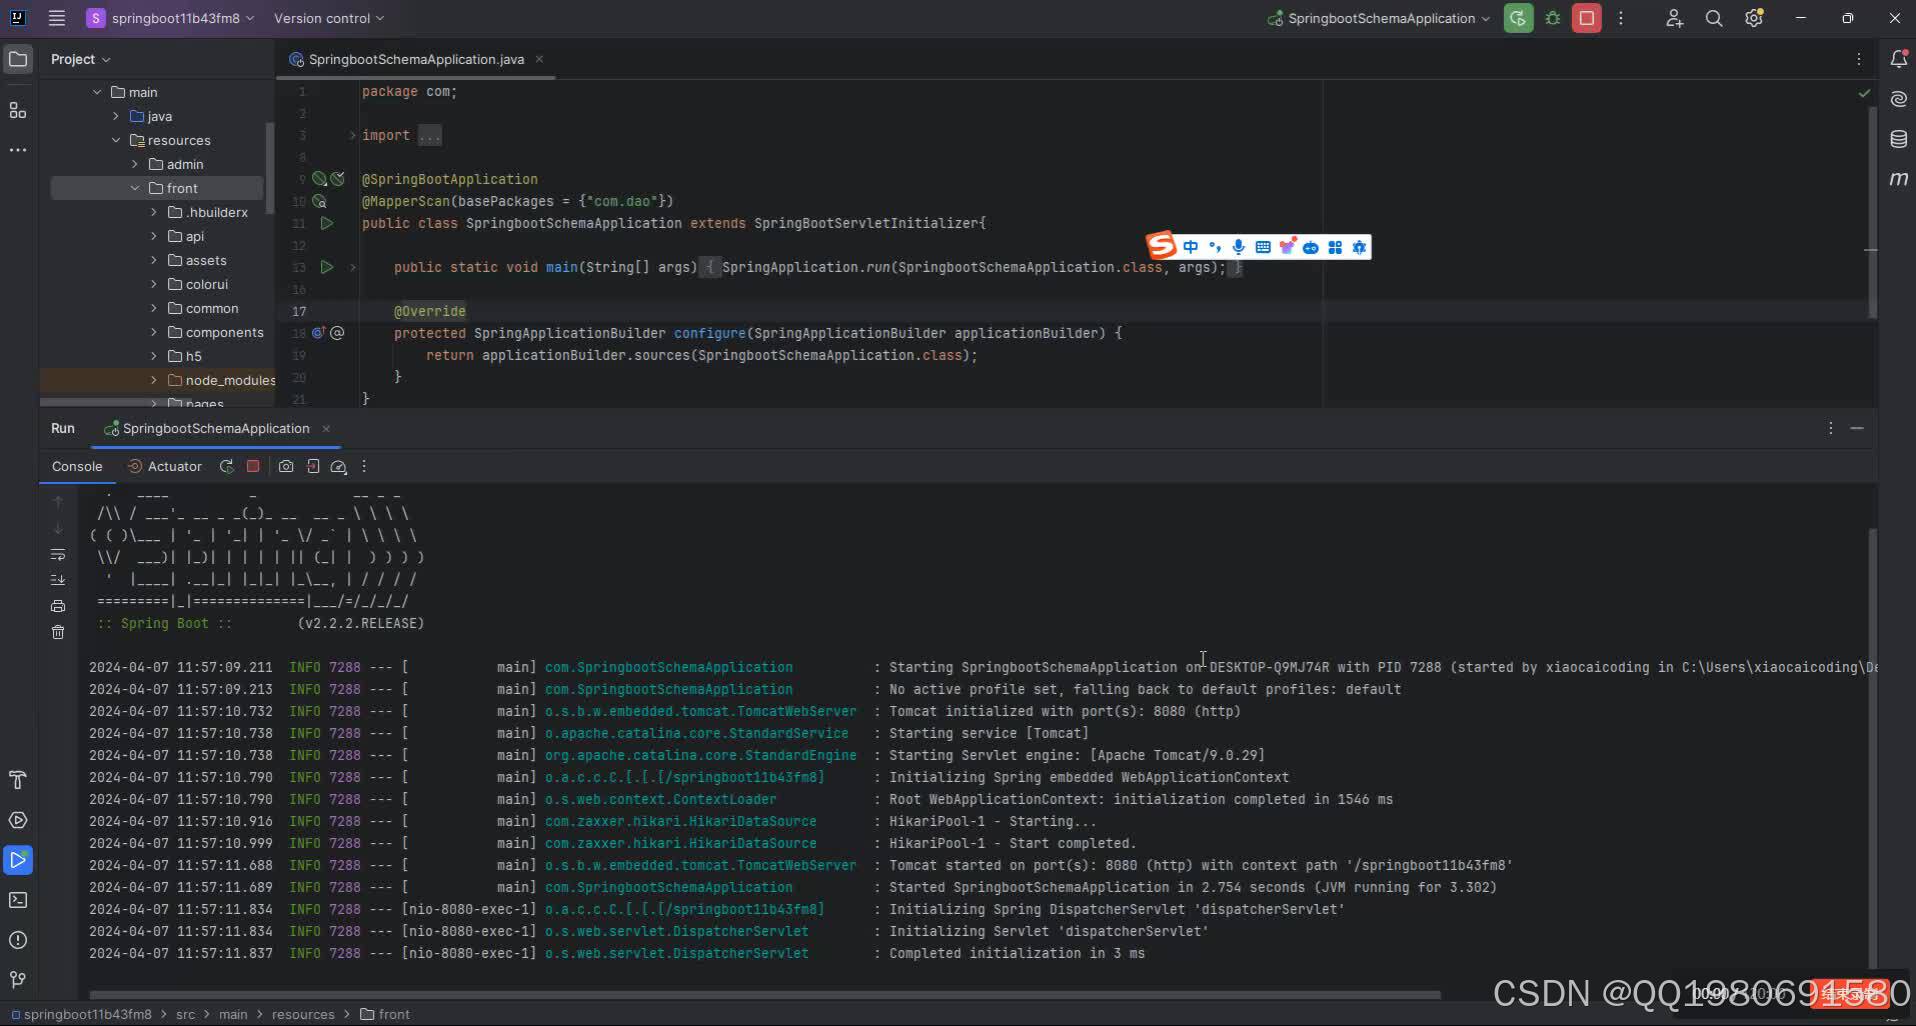Open the main hamburger menu
This screenshot has height=1026, width=1916.
tap(57, 18)
